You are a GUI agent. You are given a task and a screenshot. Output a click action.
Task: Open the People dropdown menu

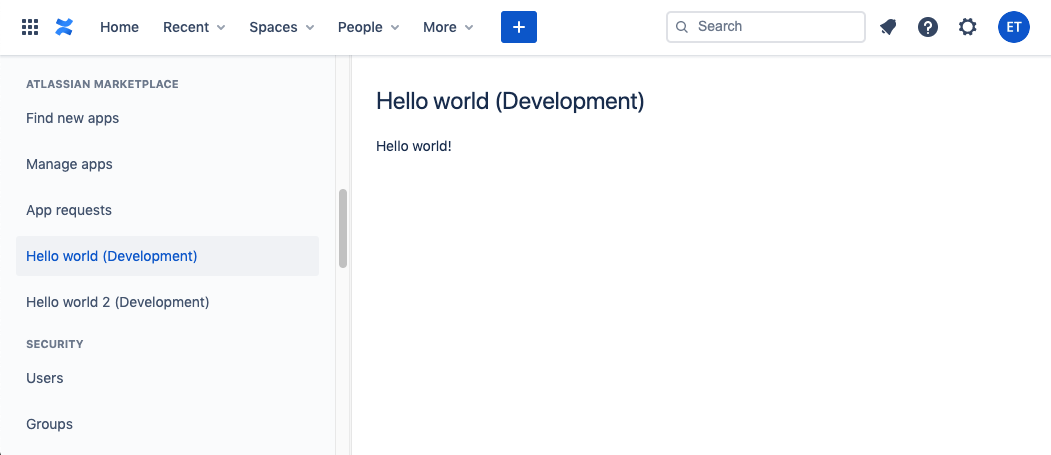(369, 27)
